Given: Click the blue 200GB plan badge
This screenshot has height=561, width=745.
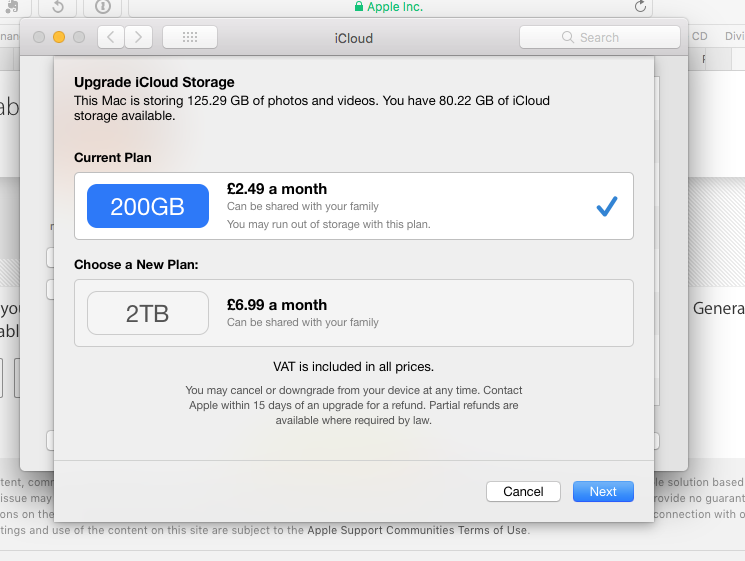Looking at the screenshot, I should pyautogui.click(x=148, y=206).
